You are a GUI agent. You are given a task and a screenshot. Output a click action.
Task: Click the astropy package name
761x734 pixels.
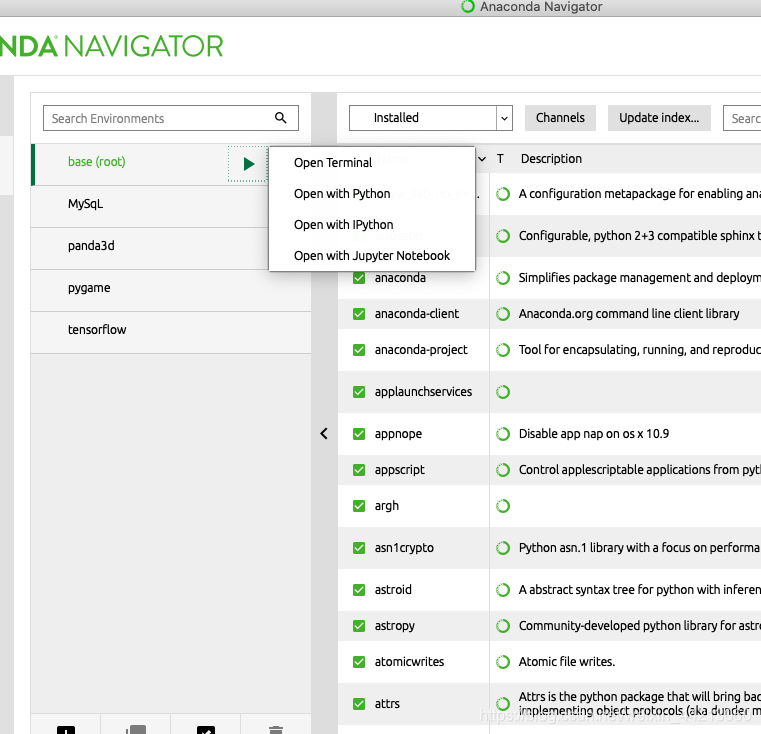click(395, 626)
